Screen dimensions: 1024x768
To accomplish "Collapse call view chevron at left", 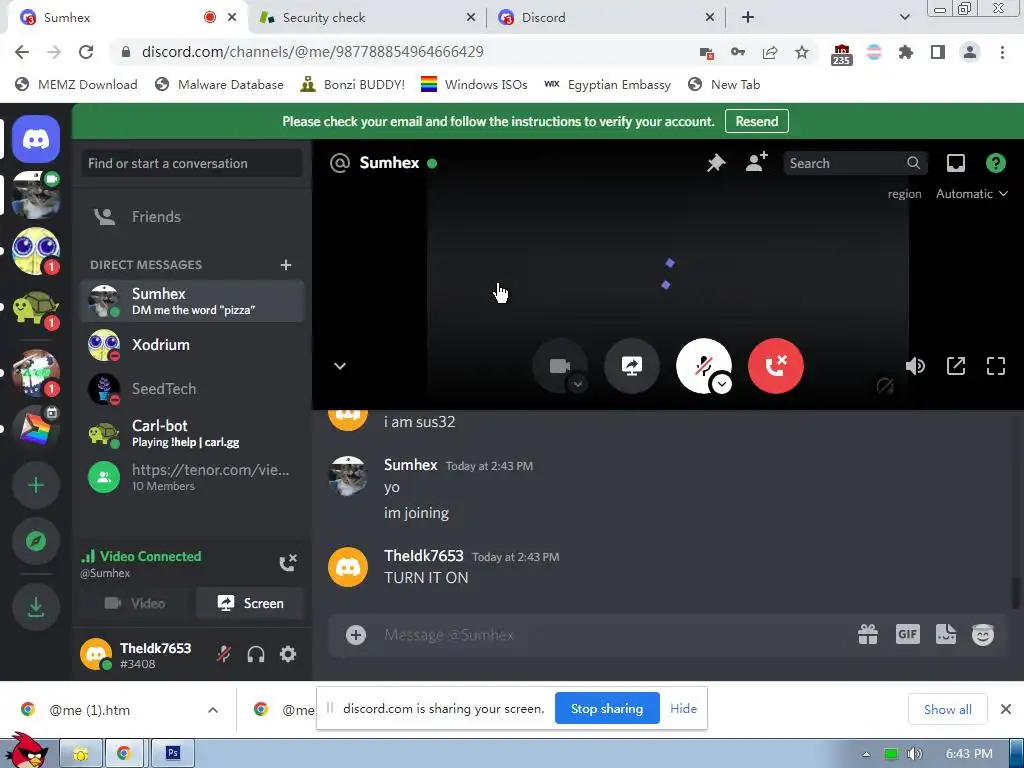I will (340, 366).
